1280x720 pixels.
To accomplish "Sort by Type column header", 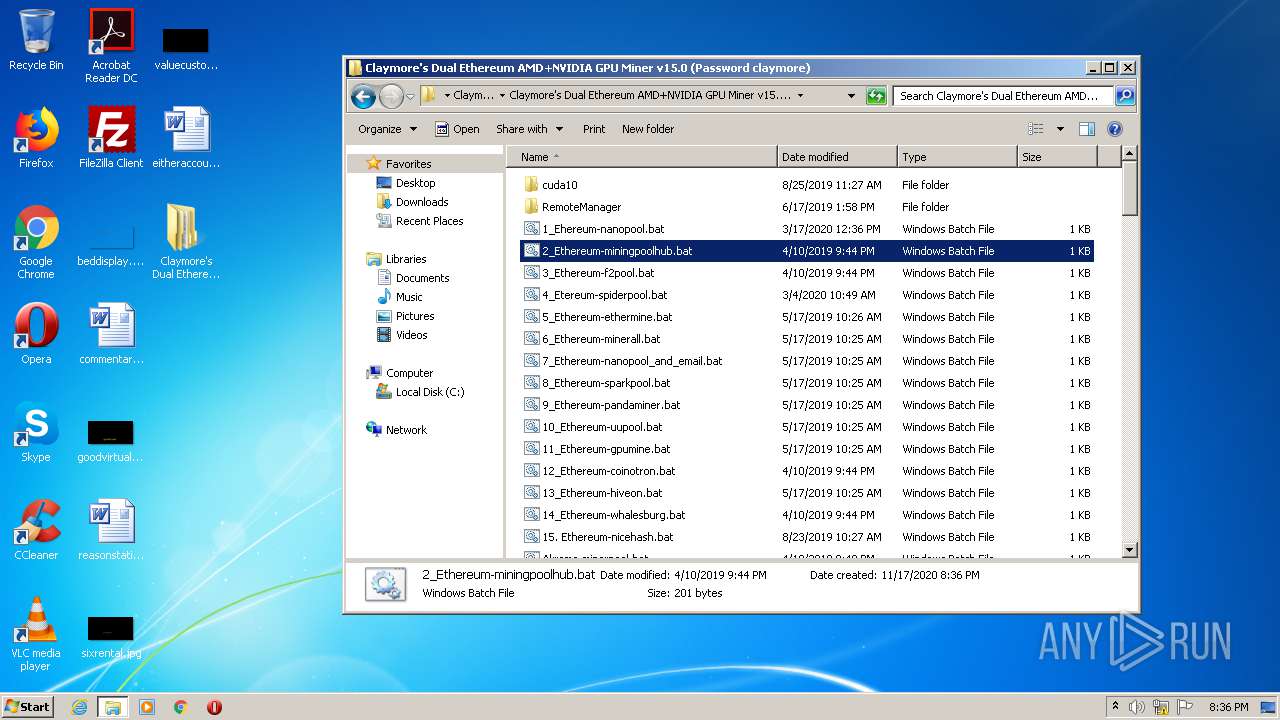I will pos(957,157).
